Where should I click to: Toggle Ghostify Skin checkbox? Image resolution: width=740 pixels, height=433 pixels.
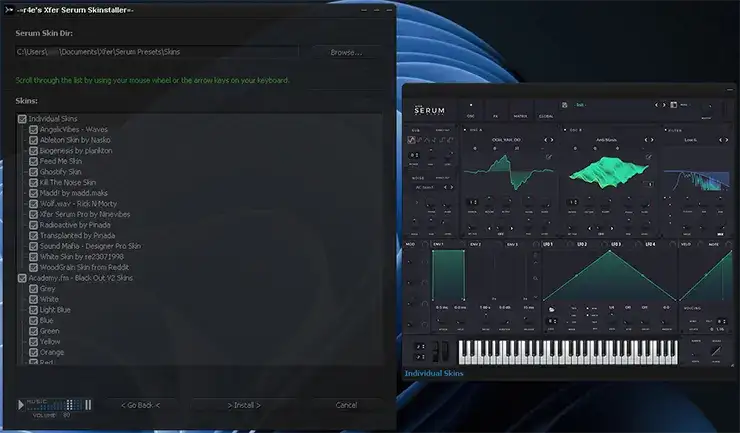(x=33, y=172)
